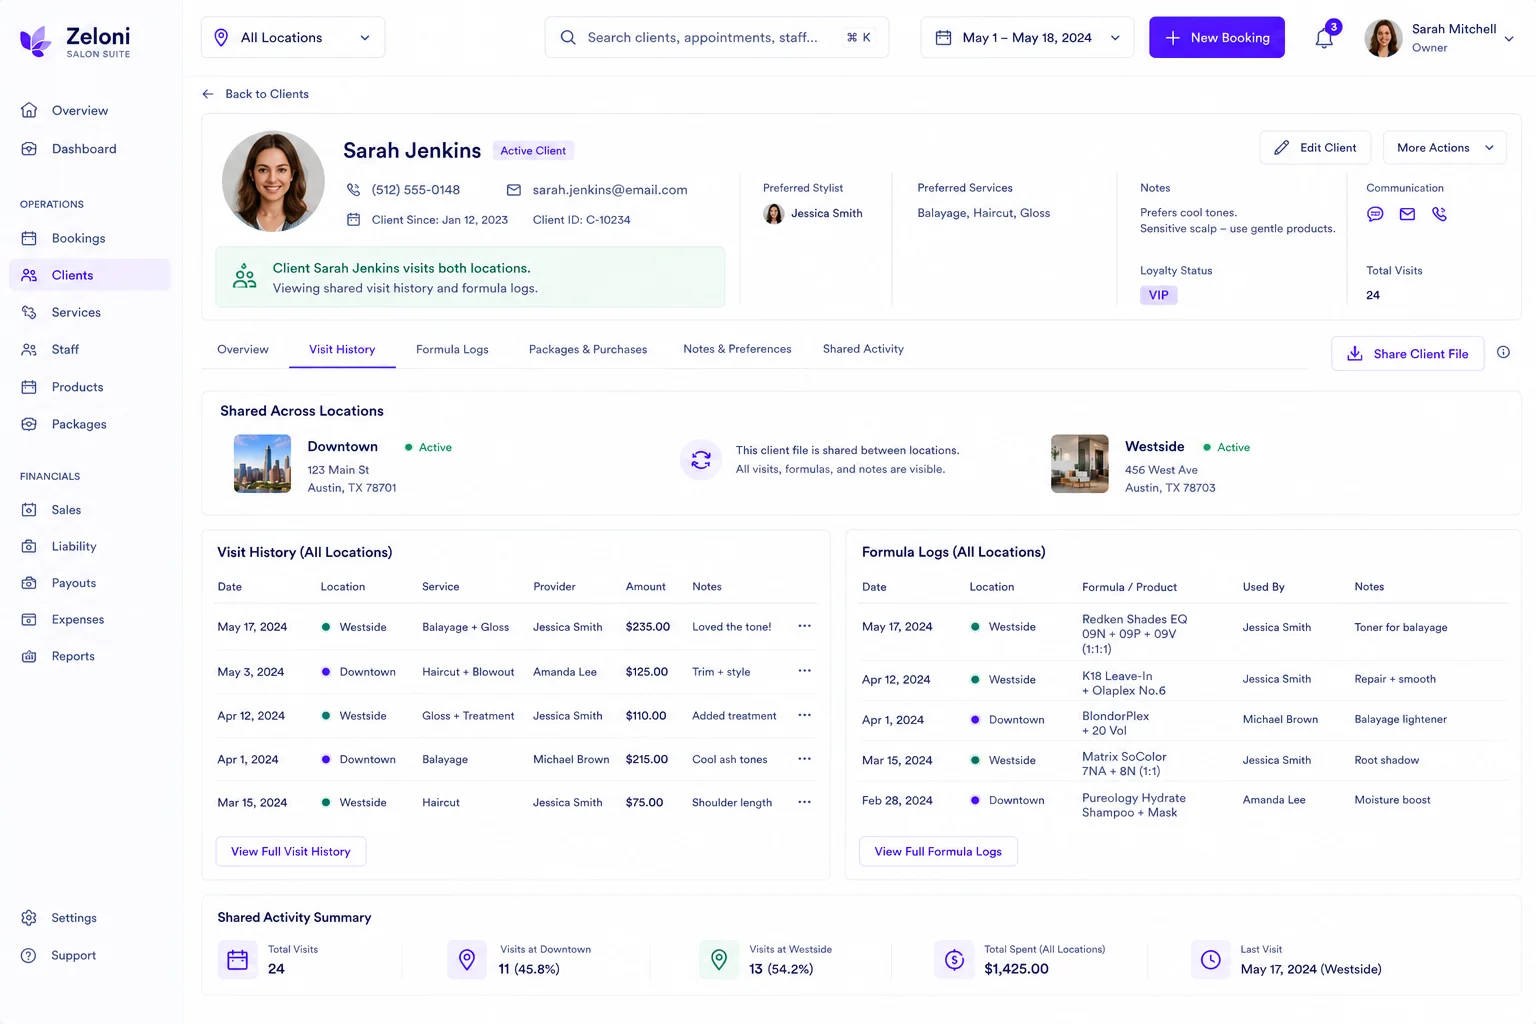Viewport: 1536px width, 1024px height.
Task: Switch to the Overview tab
Action: click(243, 349)
